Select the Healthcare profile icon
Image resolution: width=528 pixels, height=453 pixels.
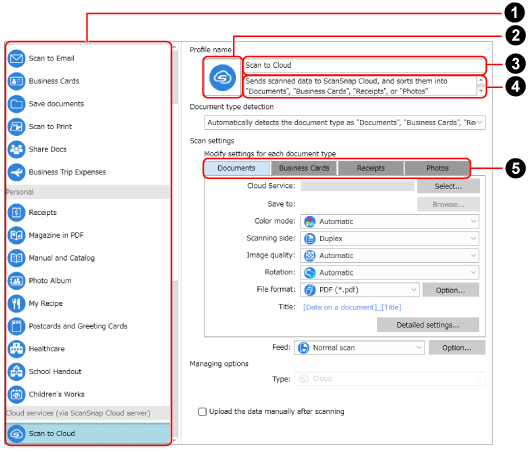(16, 349)
